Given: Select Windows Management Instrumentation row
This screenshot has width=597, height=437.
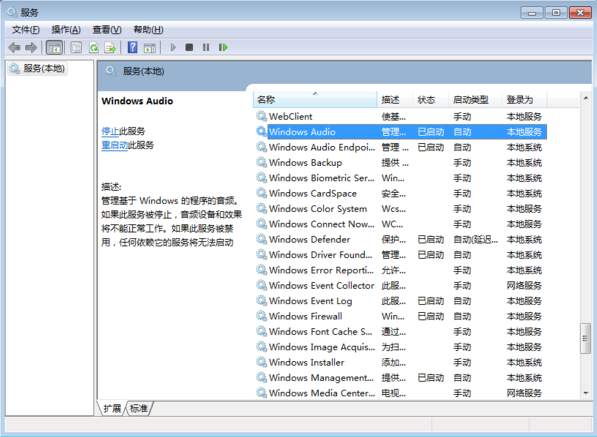Looking at the screenshot, I should click(x=401, y=377).
